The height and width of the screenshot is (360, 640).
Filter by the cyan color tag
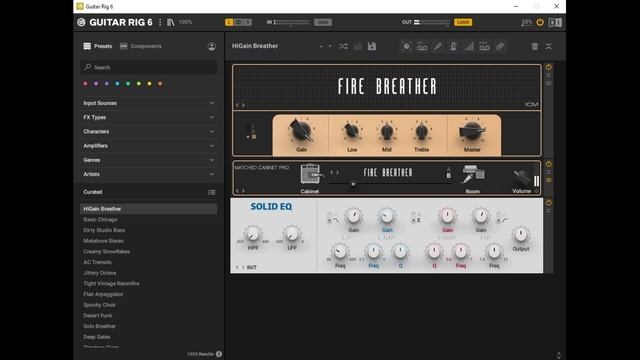click(x=117, y=84)
